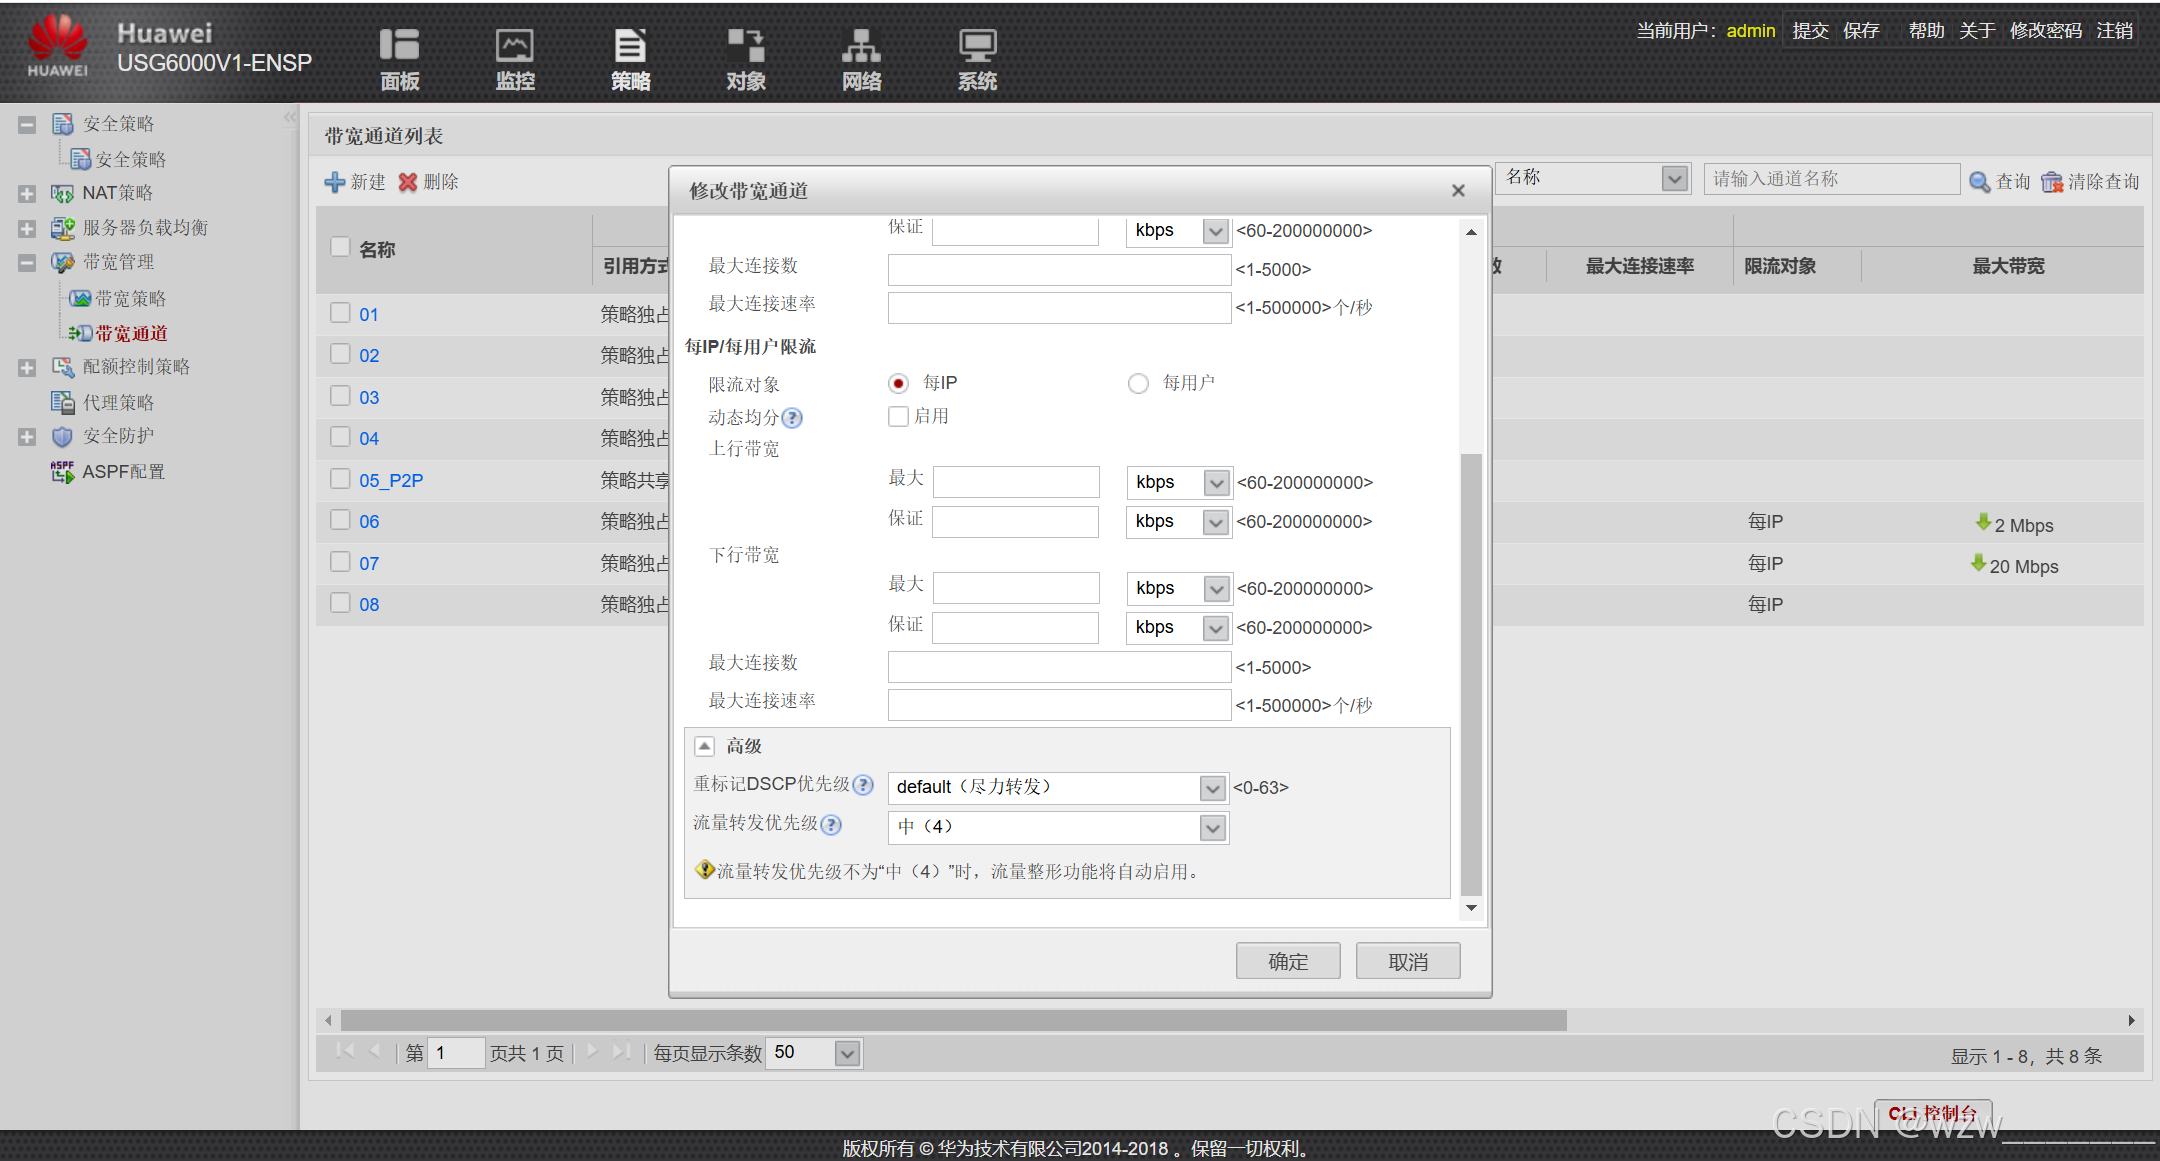This screenshot has width=2160, height=1161.
Task: Open the 系统 system icon
Action: pyautogui.click(x=977, y=46)
